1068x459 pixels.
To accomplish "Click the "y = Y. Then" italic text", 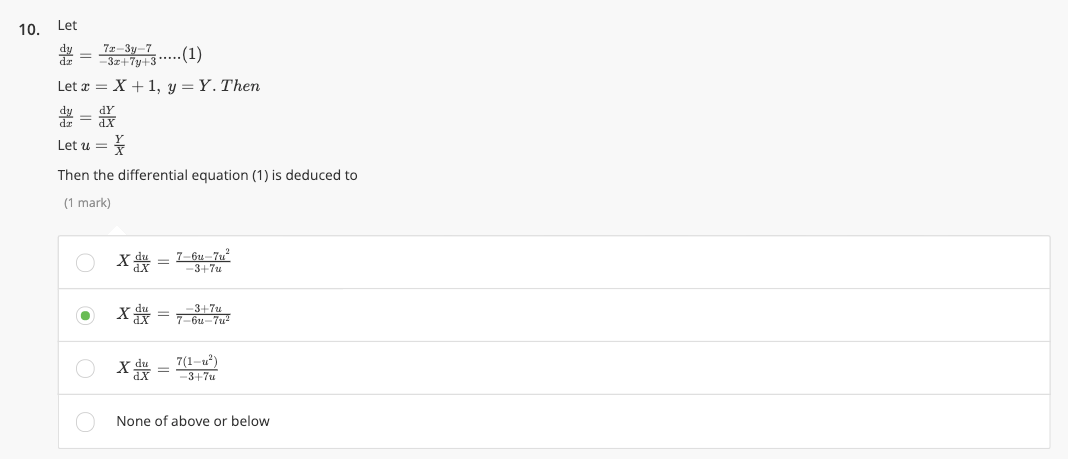I will point(216,86).
